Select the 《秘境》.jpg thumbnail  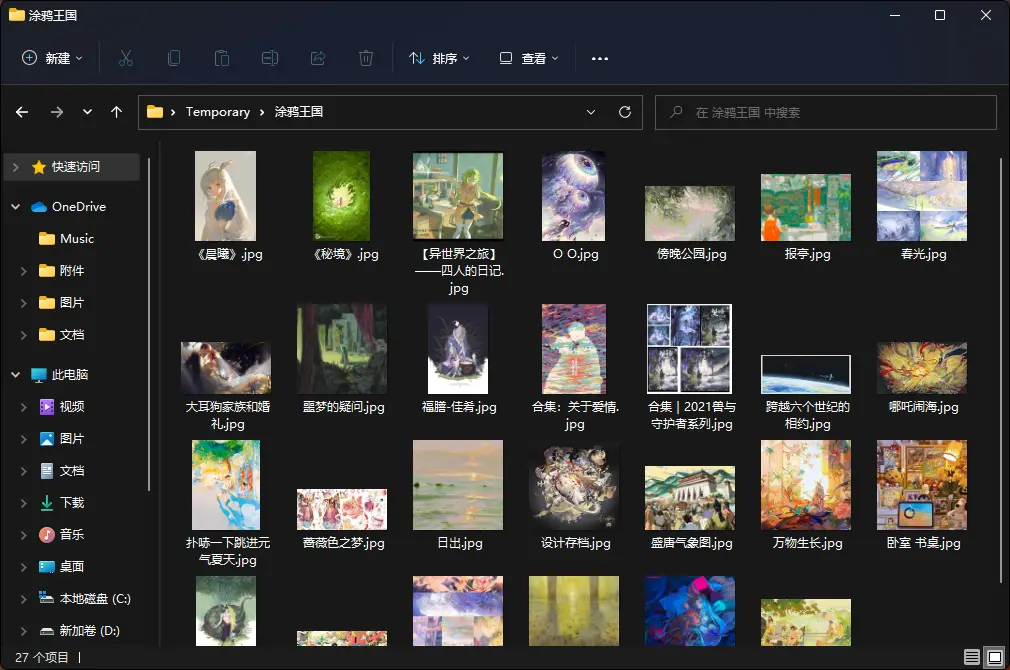click(x=341, y=196)
